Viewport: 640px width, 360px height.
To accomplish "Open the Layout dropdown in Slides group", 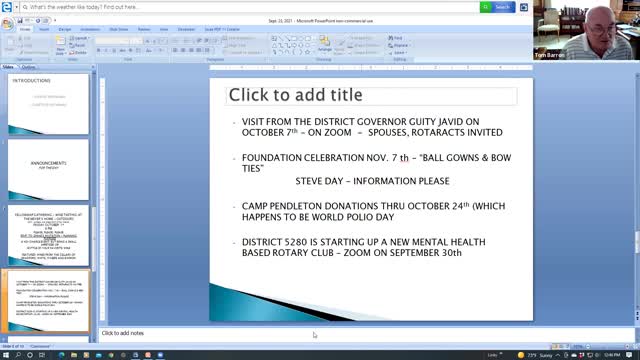I will 79,38.
